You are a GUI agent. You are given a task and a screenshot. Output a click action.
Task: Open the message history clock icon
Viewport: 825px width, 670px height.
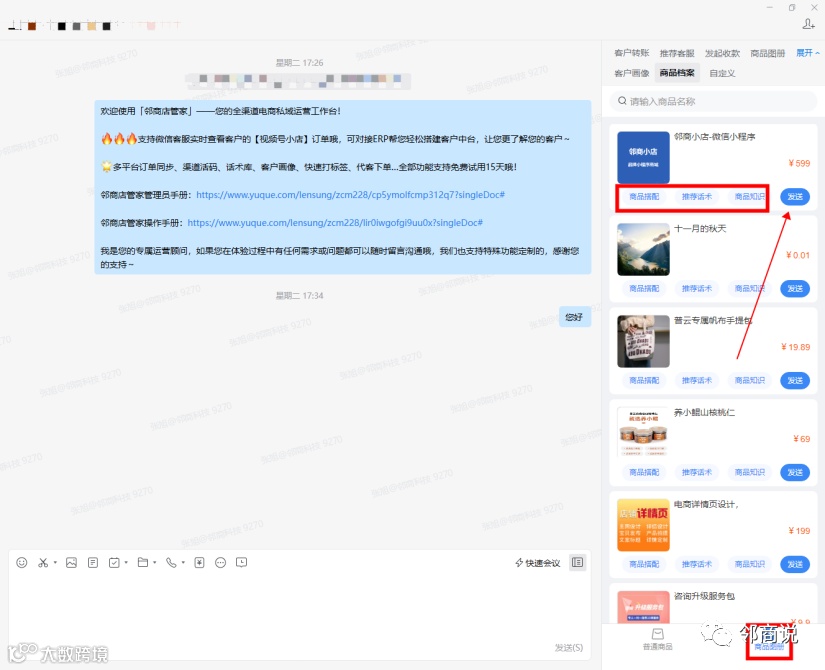point(242,563)
